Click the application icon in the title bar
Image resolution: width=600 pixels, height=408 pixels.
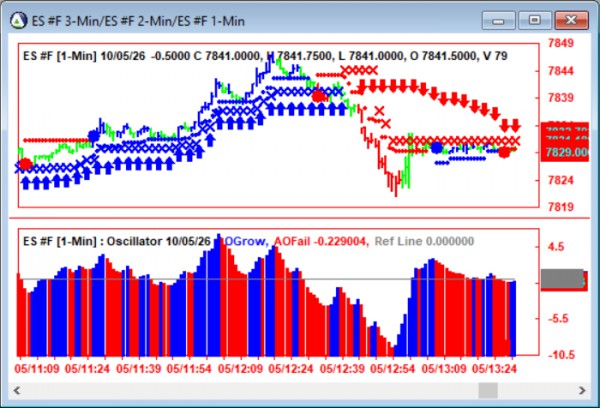pos(18,20)
